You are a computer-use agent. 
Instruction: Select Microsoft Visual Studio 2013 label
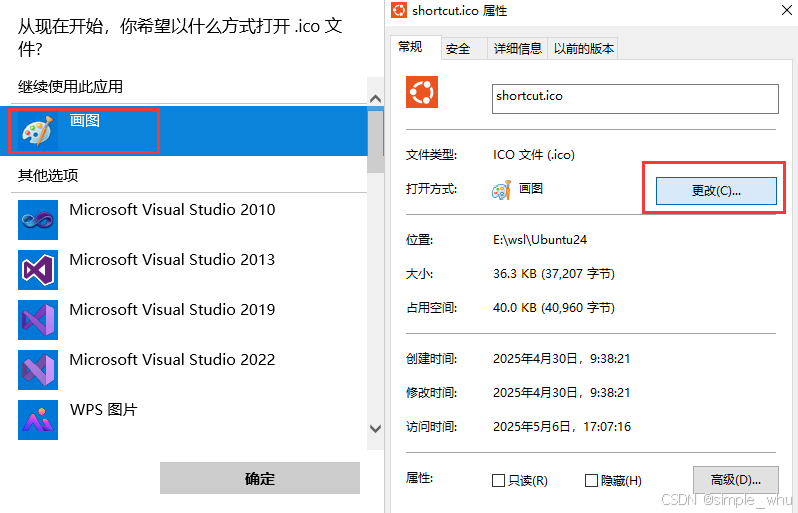pos(172,260)
